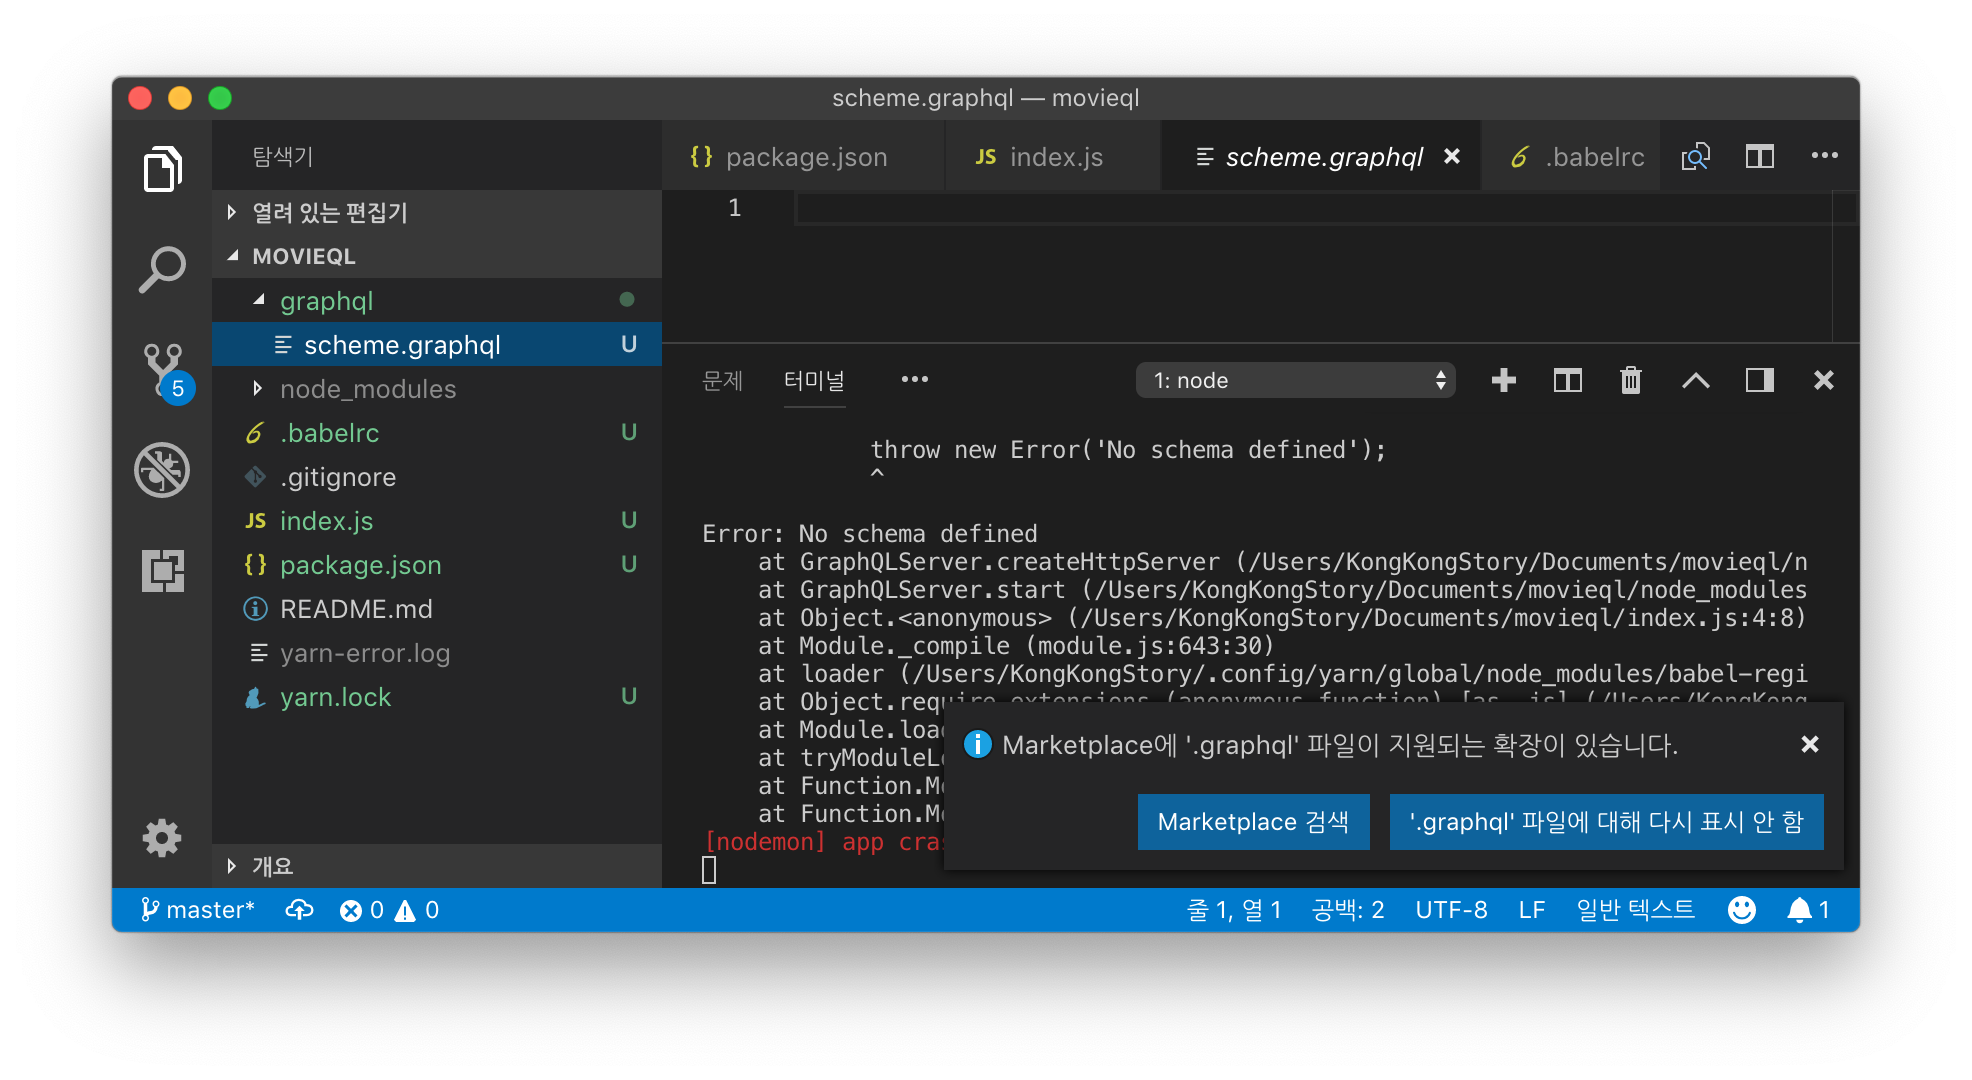Toggle panel position to the right side

pos(1759,380)
